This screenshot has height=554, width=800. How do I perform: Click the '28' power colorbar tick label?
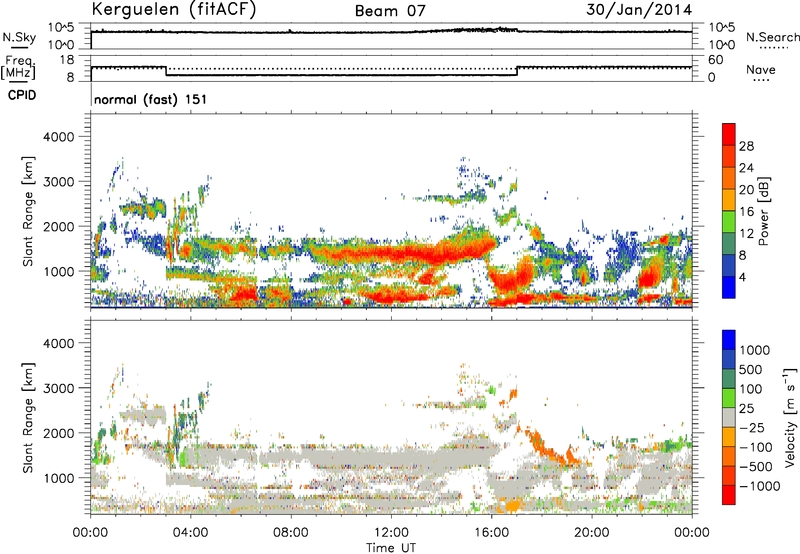tap(746, 146)
